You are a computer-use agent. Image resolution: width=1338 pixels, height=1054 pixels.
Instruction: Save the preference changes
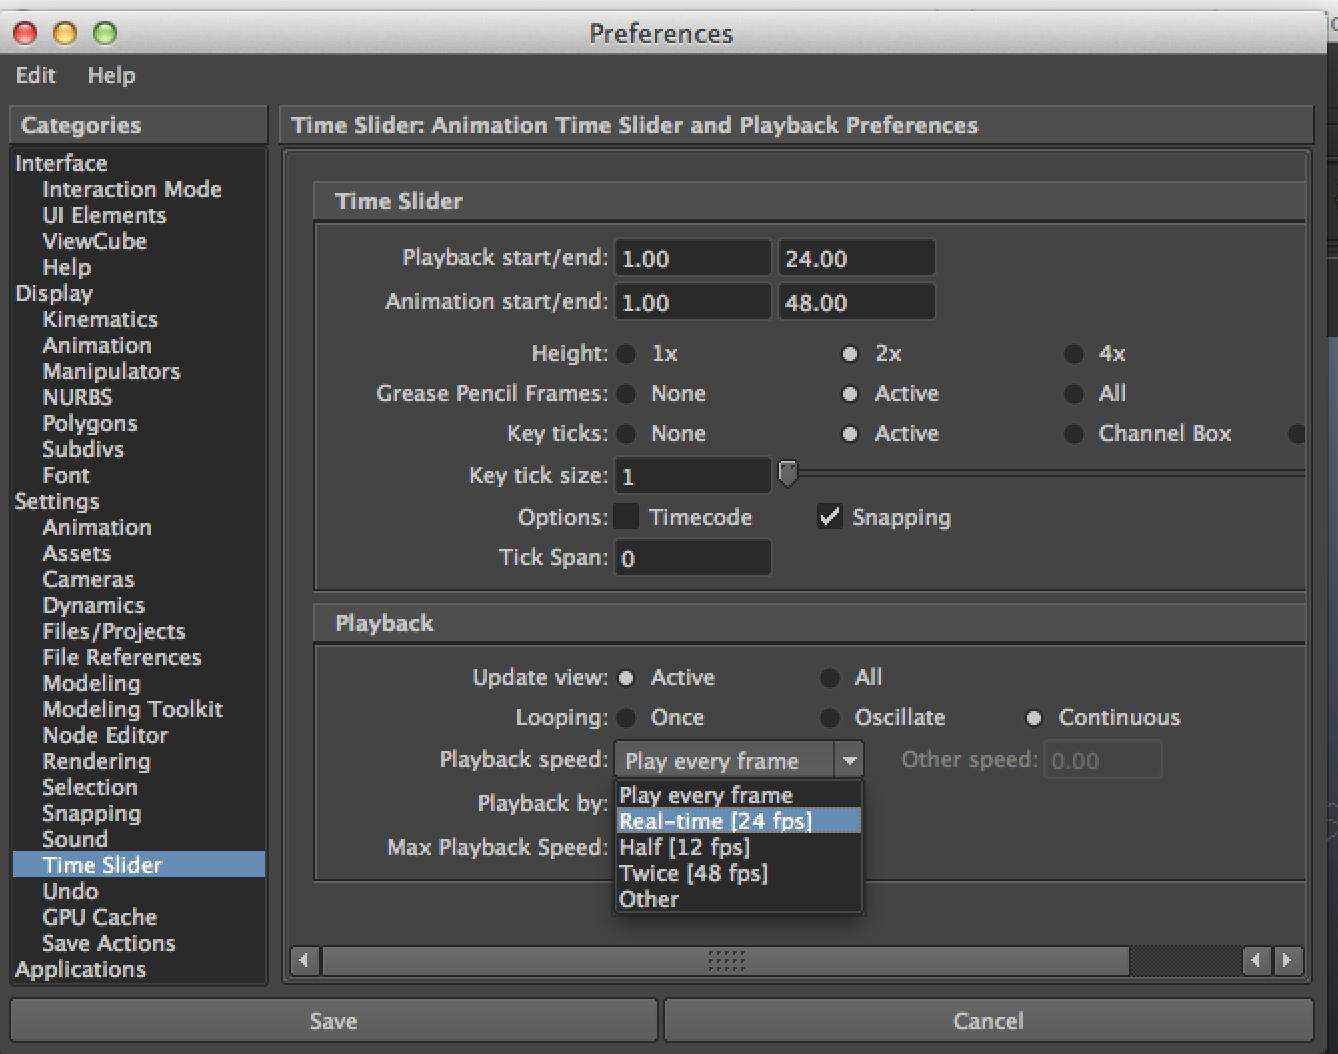click(332, 1020)
